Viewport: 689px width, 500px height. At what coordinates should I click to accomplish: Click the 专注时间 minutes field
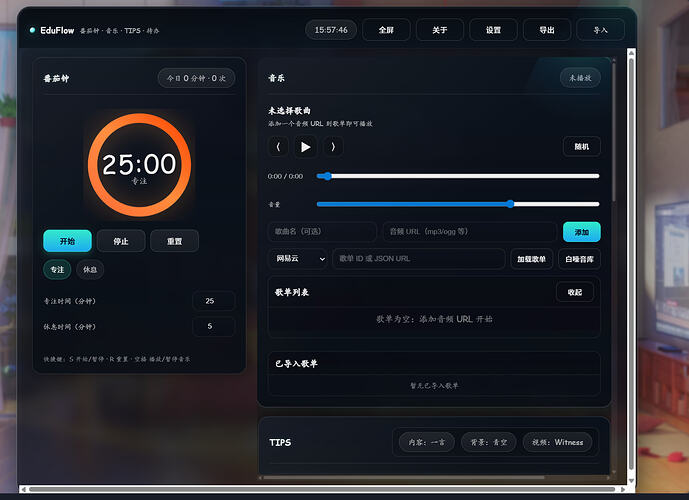[x=213, y=301]
